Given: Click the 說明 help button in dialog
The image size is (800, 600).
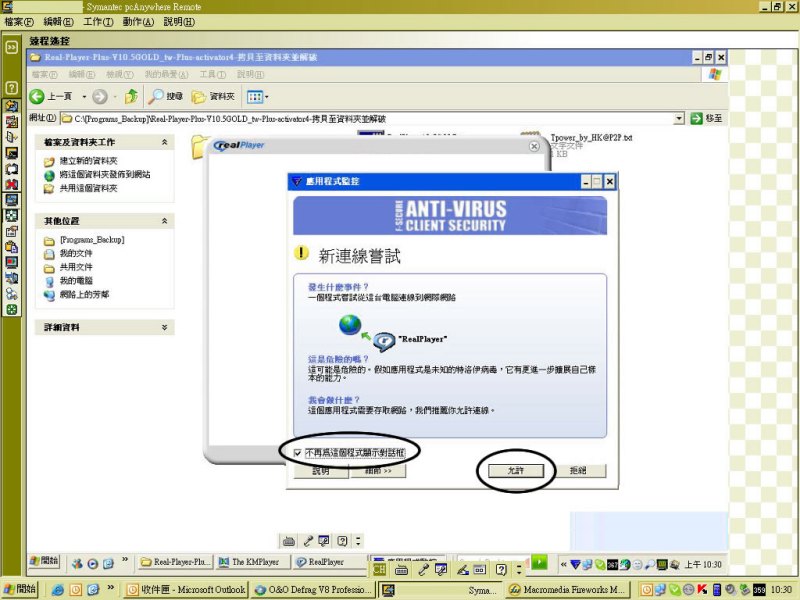Looking at the screenshot, I should [321, 470].
